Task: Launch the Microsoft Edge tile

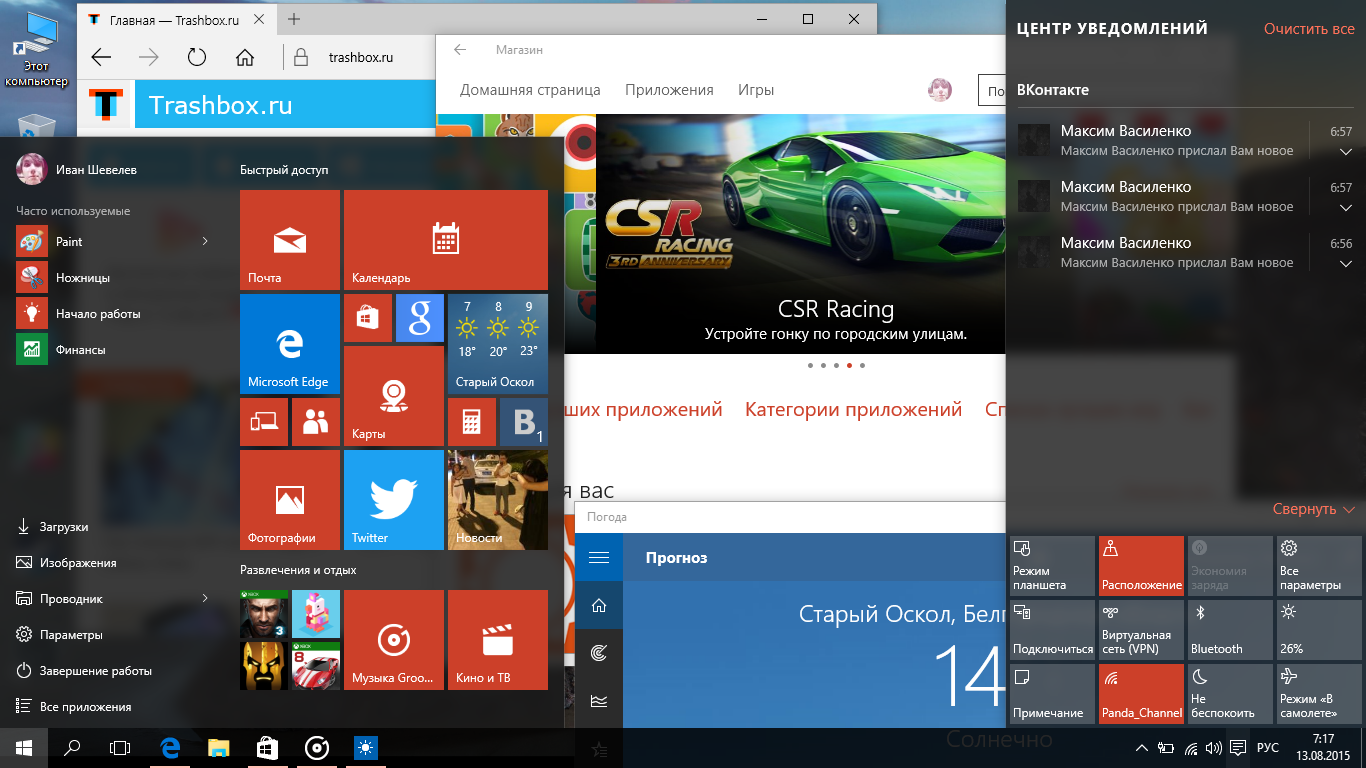Action: click(x=290, y=344)
